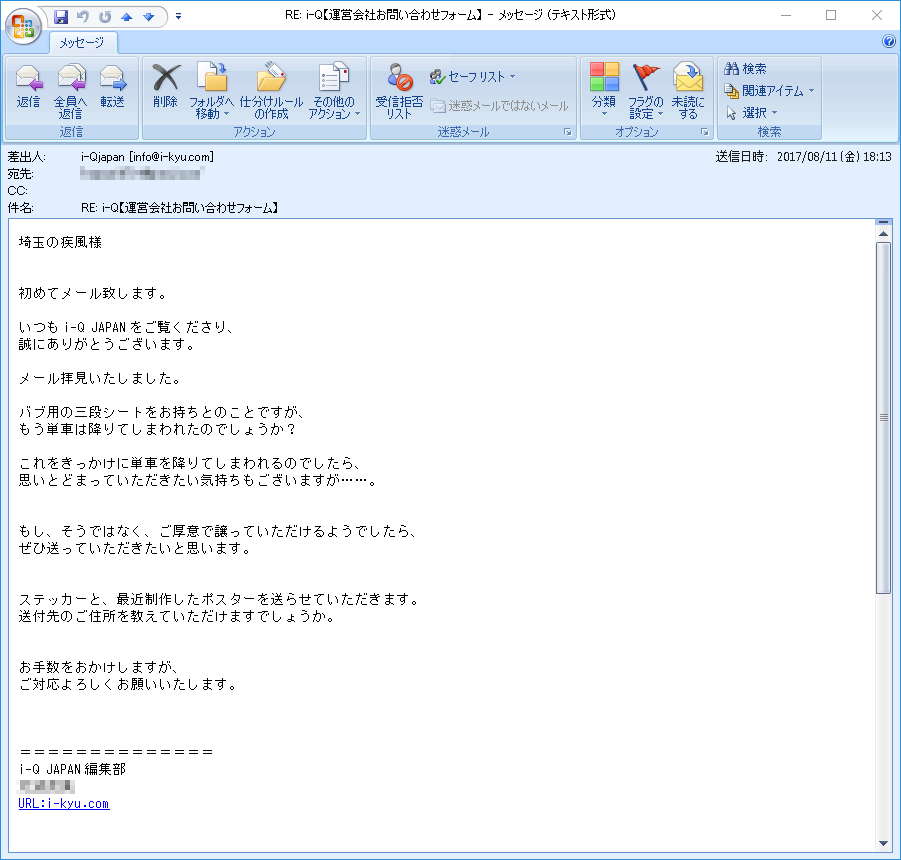Delete the message with 削除
Viewport: 901px width, 860px height.
165,86
